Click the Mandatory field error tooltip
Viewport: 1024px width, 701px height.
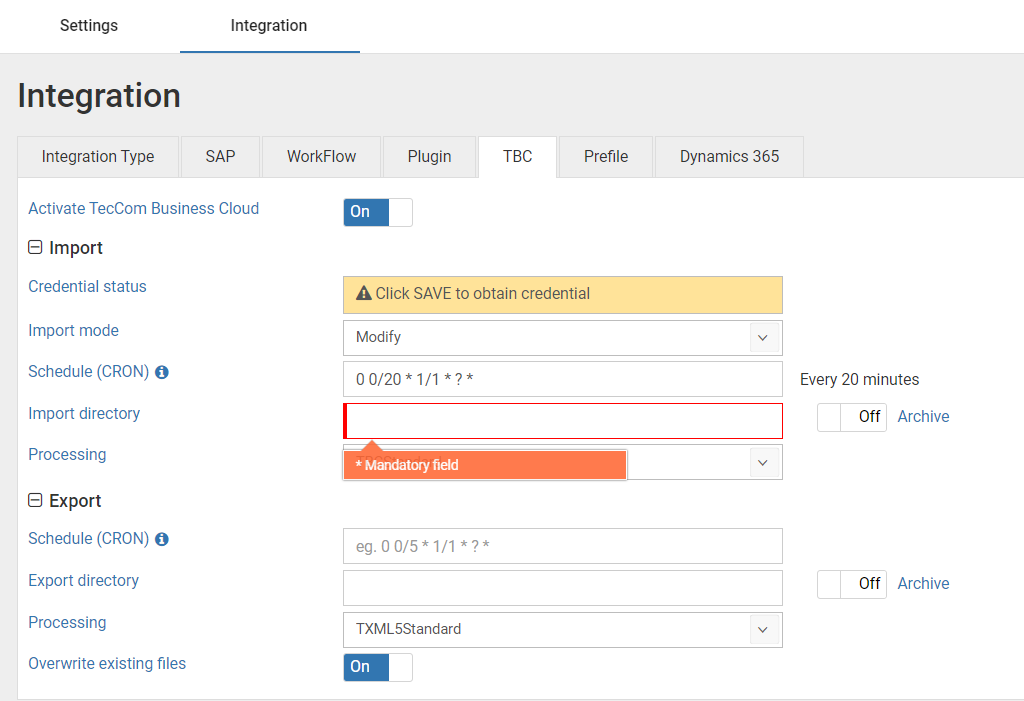pos(485,465)
